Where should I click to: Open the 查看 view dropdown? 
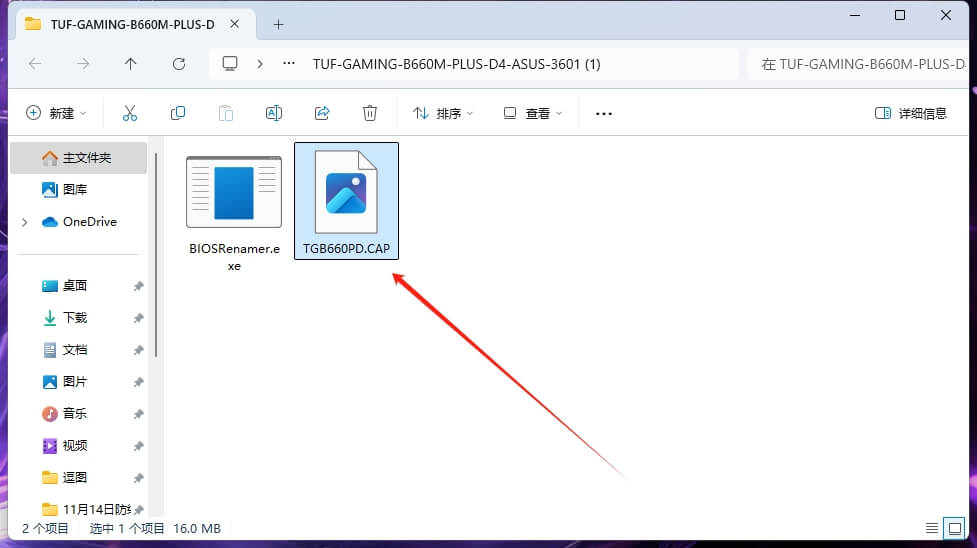(533, 113)
